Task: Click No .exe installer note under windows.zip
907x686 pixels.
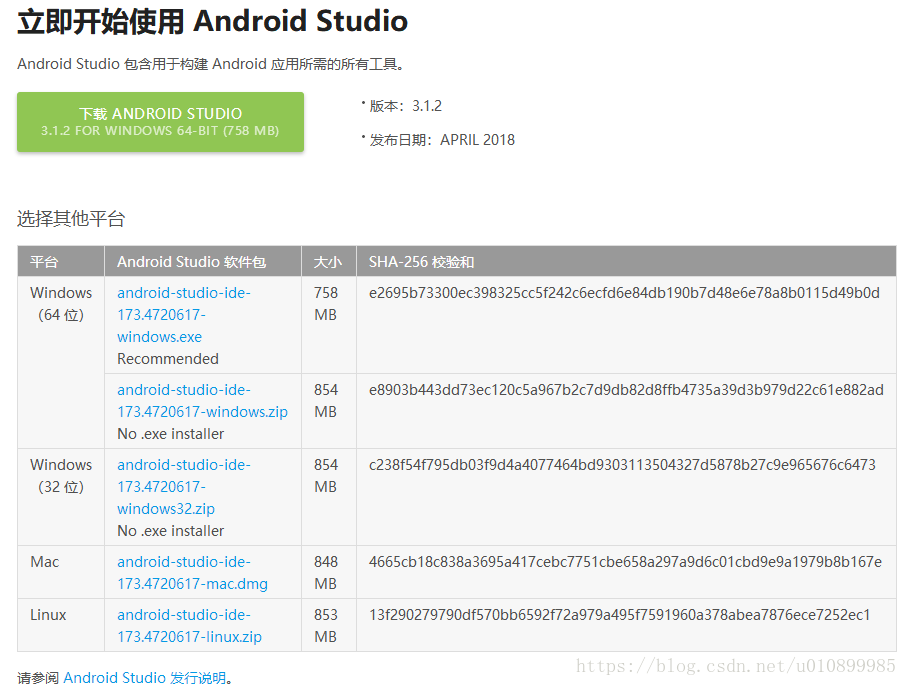Action: click(x=170, y=434)
